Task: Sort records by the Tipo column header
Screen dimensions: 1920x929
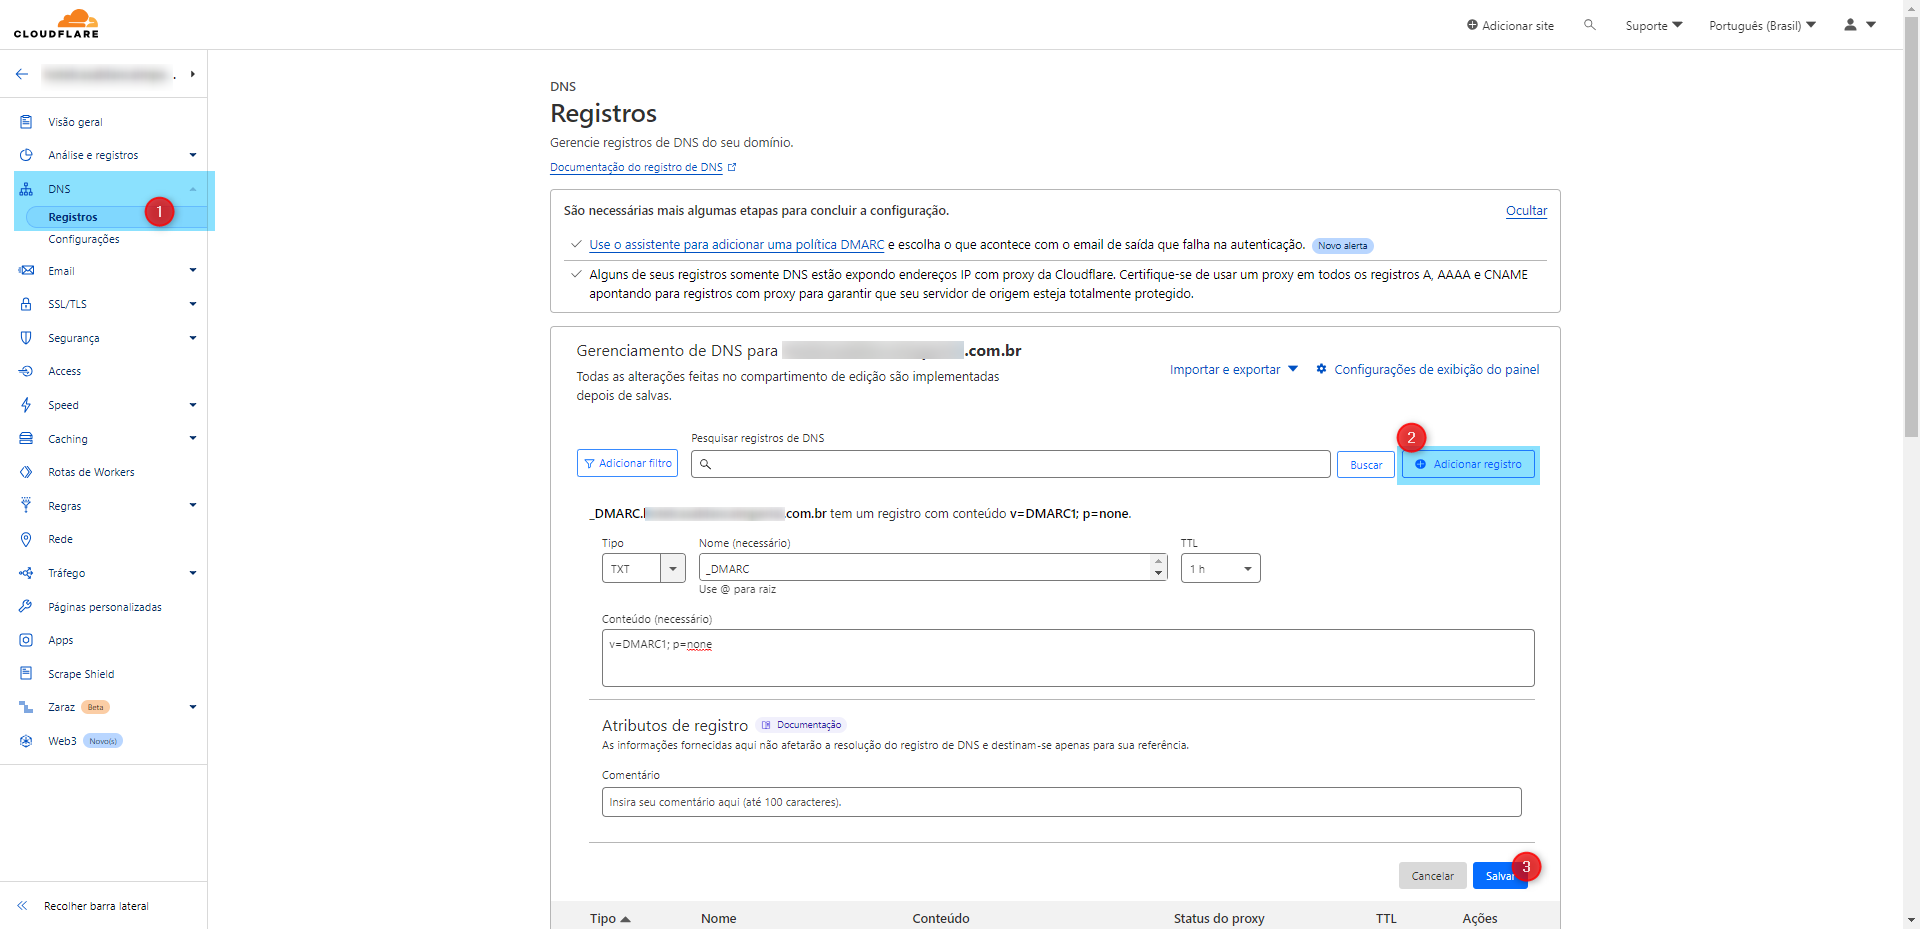Action: pos(609,918)
